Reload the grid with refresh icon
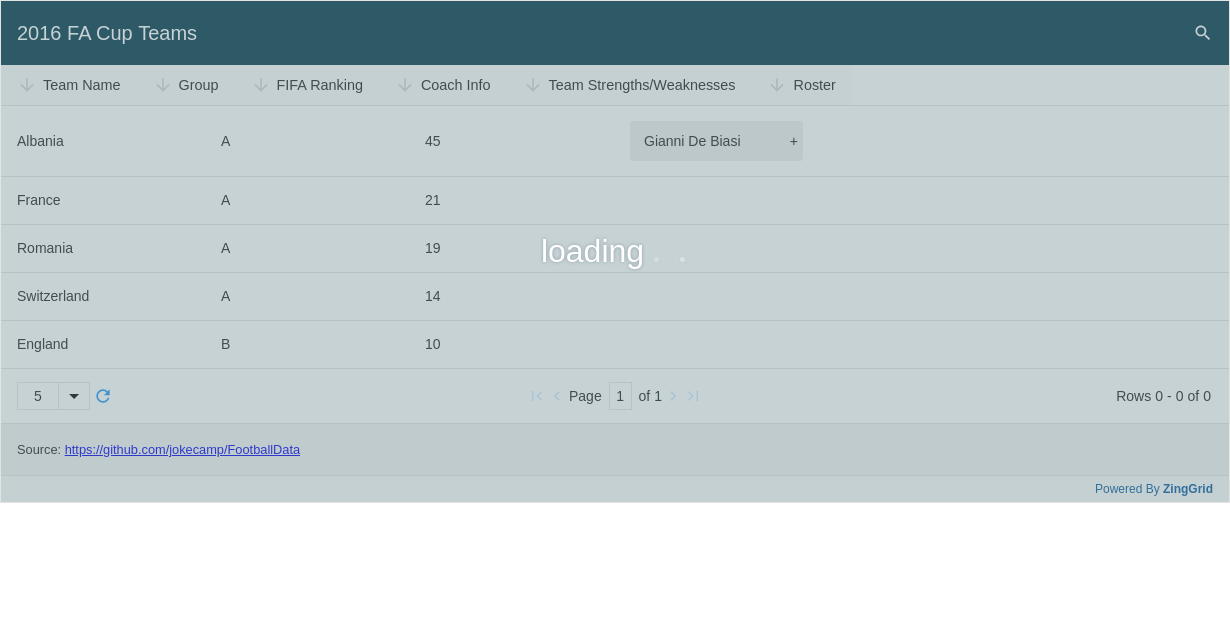The image size is (1230, 630). point(103,396)
